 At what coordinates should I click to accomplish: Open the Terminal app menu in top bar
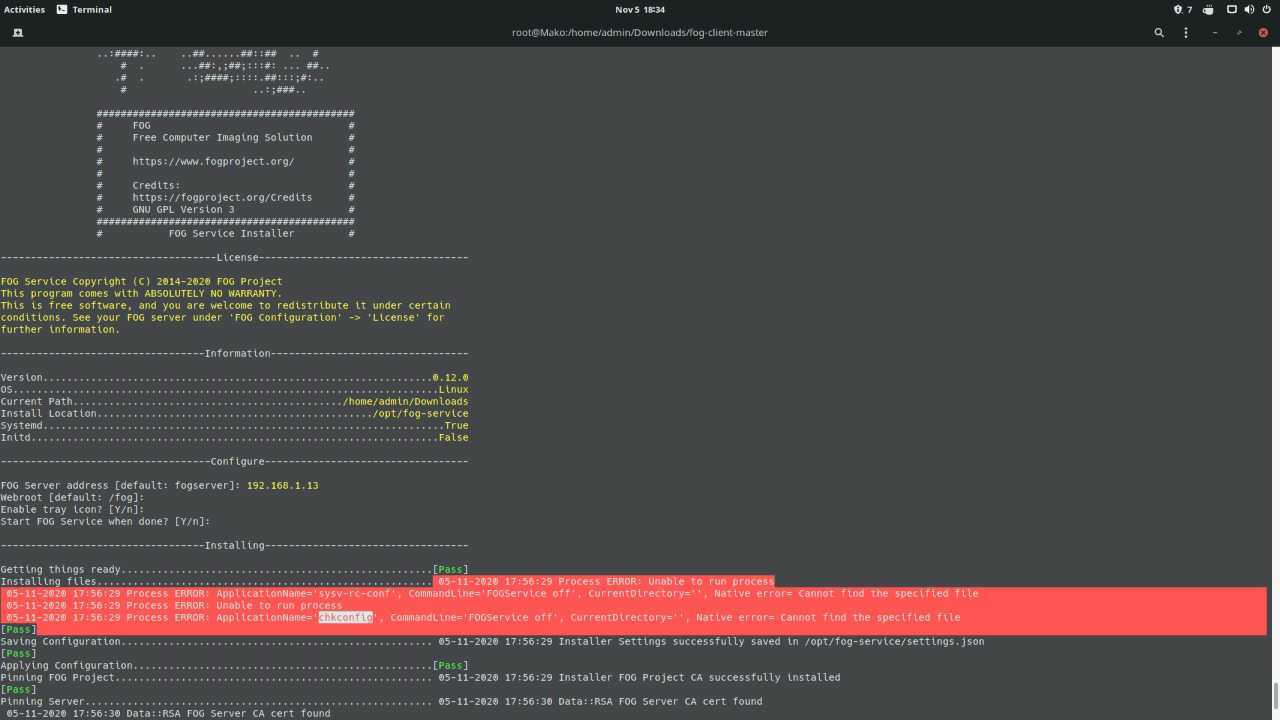tap(84, 9)
